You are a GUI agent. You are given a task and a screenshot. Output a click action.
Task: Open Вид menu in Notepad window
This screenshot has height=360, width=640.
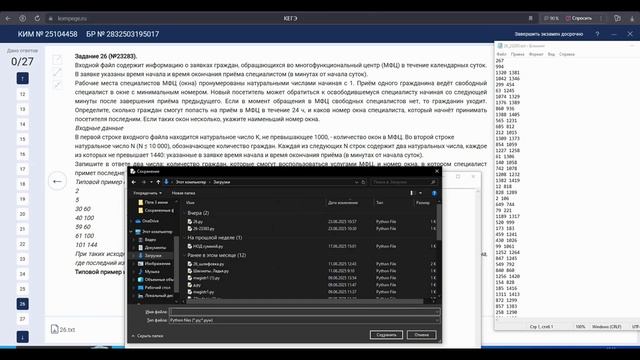coord(551,54)
